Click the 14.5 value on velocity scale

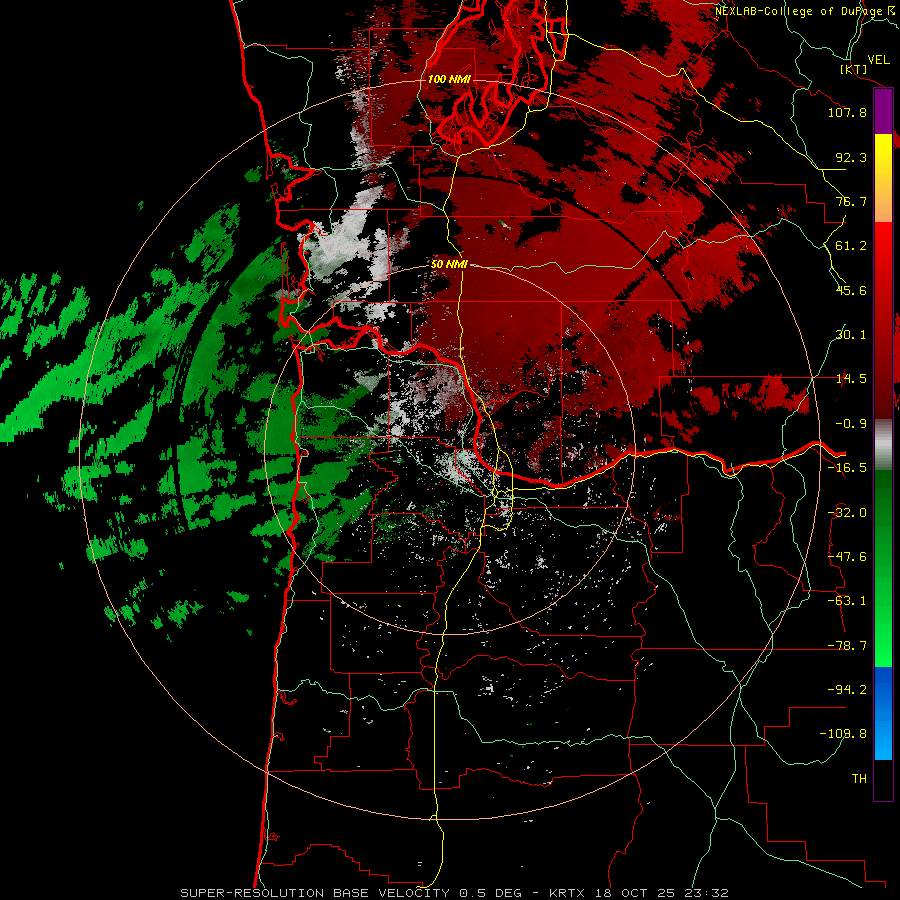[x=851, y=379]
